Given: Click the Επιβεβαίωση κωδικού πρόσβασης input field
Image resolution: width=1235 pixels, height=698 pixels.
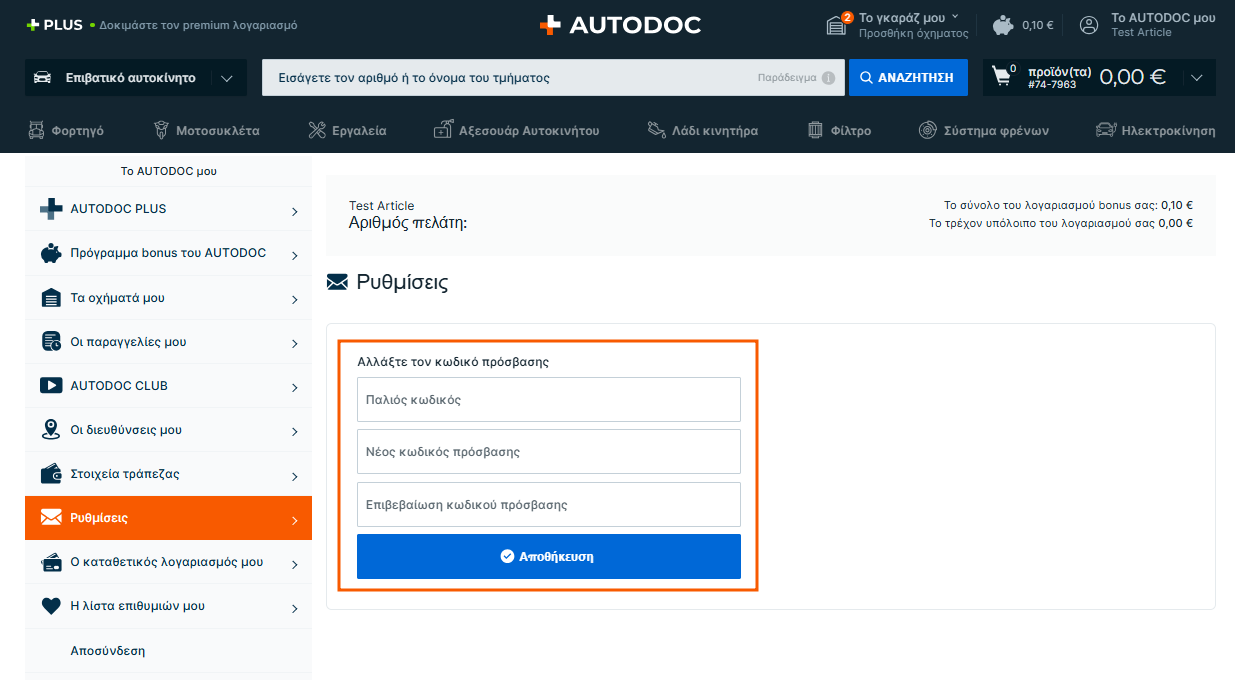Looking at the screenshot, I should click(549, 504).
